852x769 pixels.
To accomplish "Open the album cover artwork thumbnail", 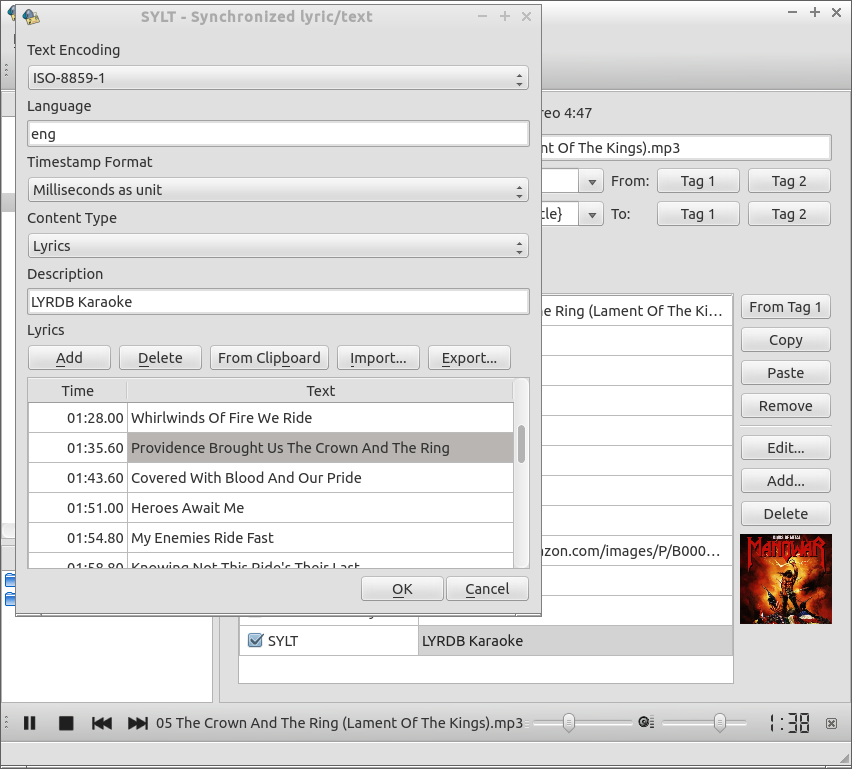I will [786, 579].
